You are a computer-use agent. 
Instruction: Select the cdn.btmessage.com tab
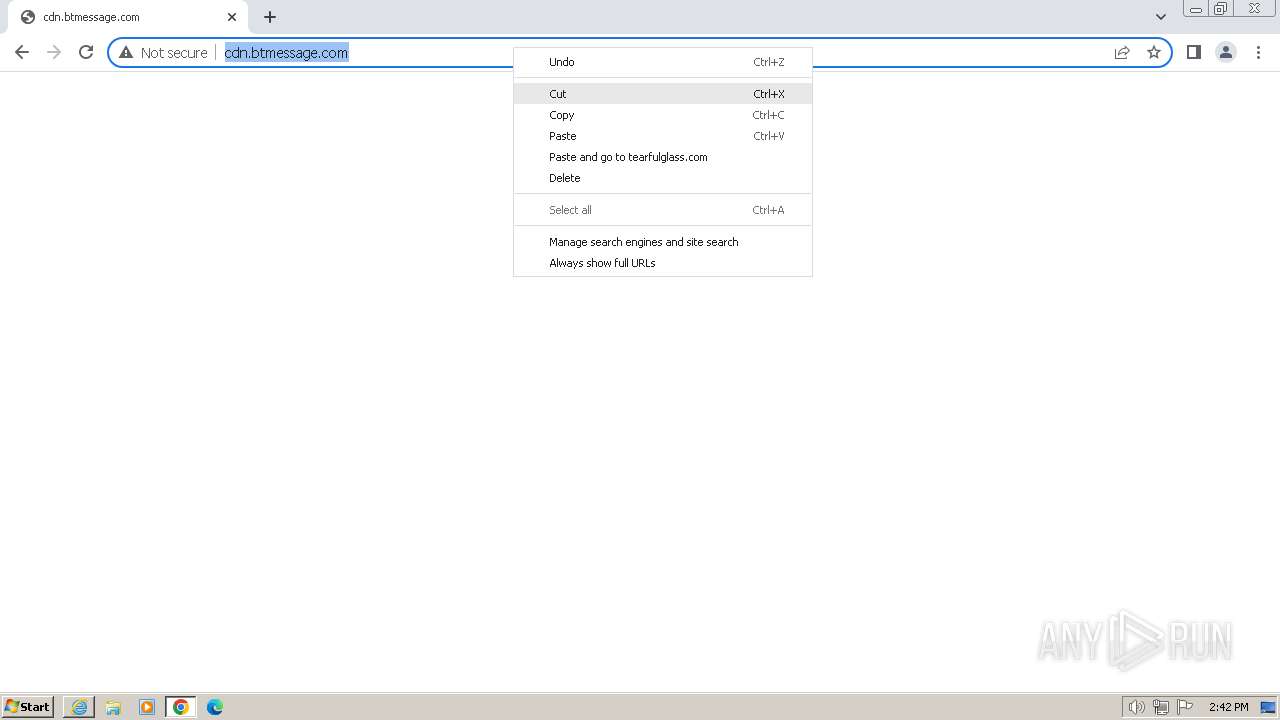coord(128,17)
